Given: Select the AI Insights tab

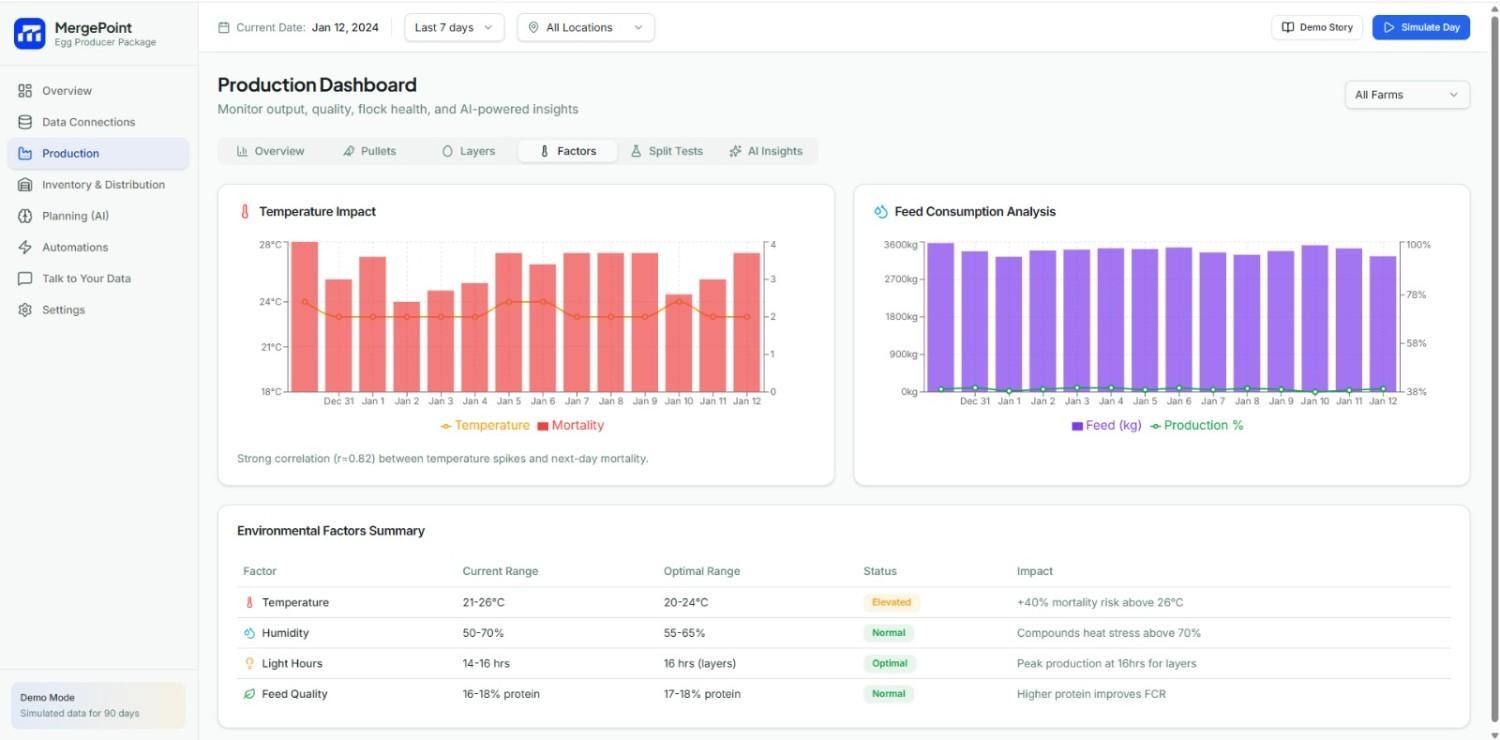Looking at the screenshot, I should [766, 151].
